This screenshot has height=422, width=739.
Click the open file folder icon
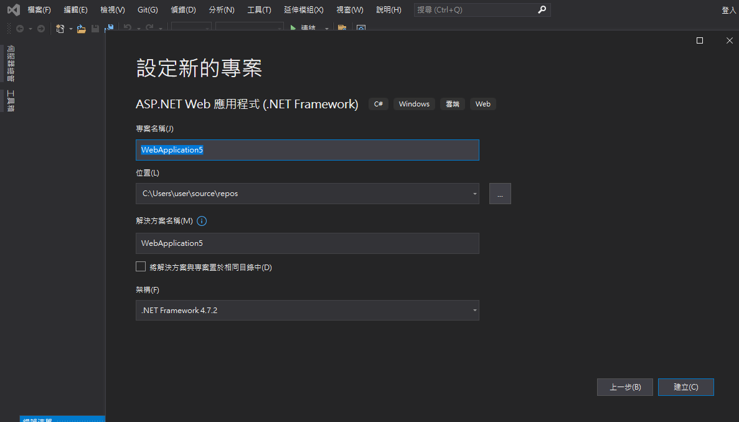(81, 29)
